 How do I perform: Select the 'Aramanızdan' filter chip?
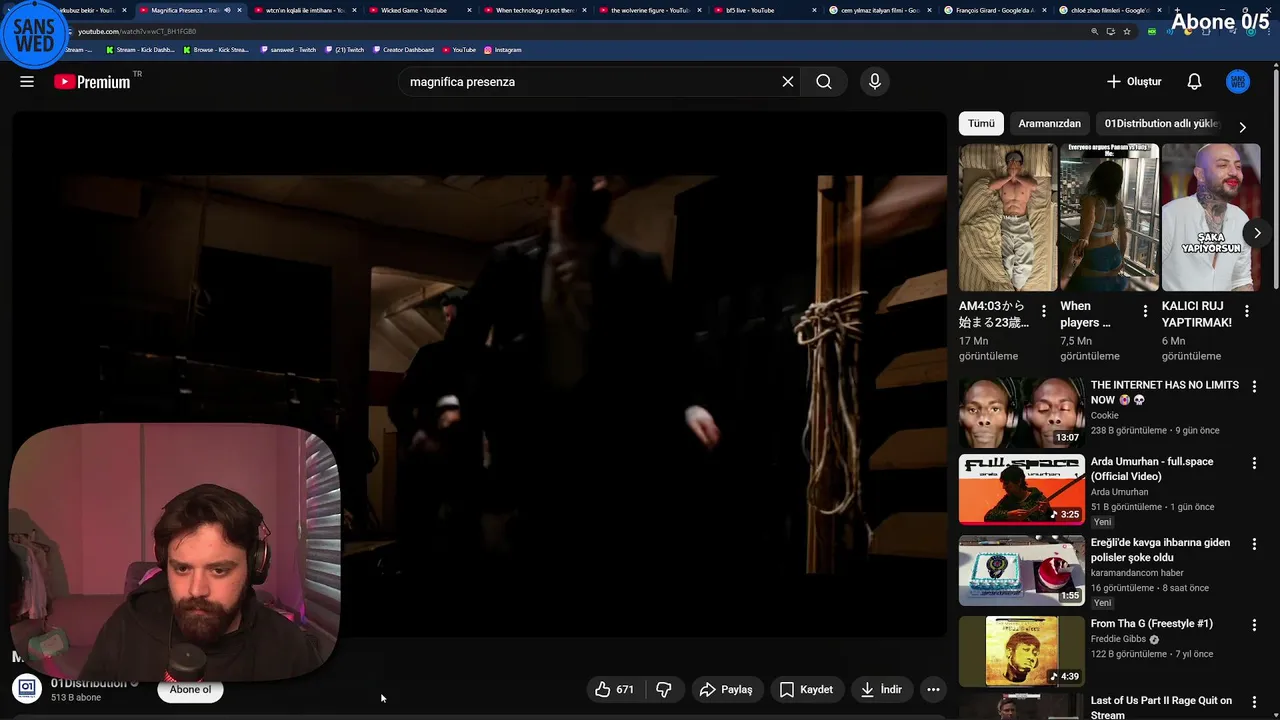[1049, 123]
